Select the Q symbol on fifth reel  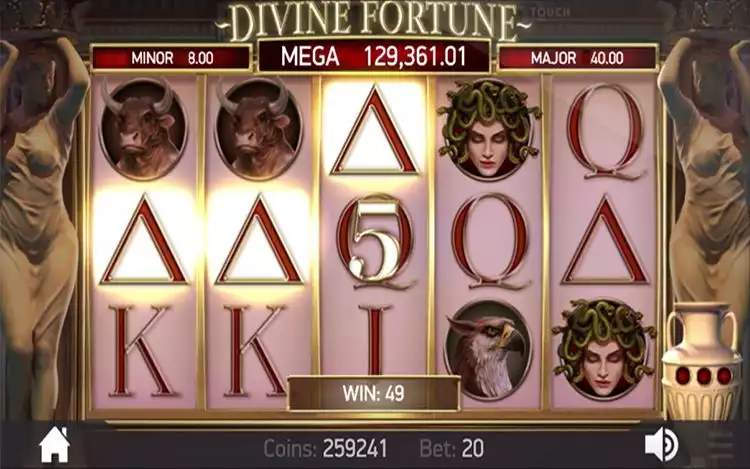coord(605,131)
